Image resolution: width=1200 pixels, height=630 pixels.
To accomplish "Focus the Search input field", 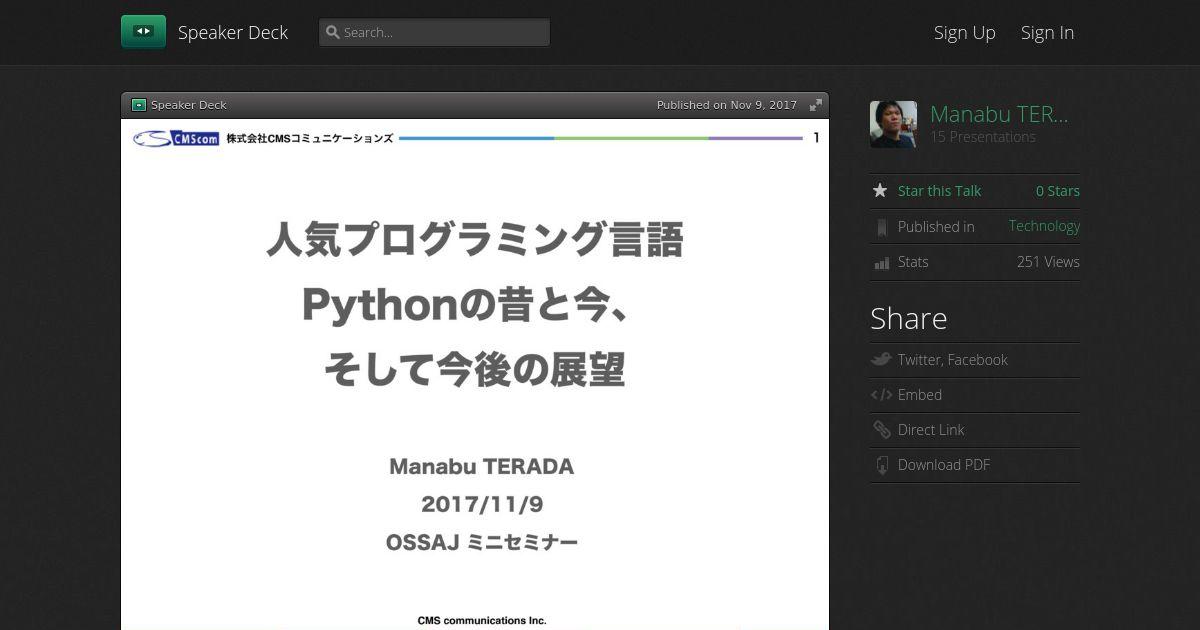I will pos(434,32).
